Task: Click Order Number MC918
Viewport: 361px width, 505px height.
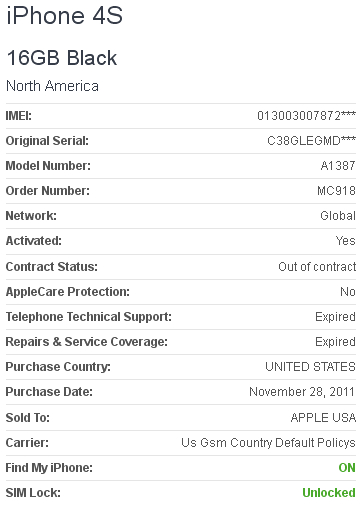Action: [x=336, y=191]
